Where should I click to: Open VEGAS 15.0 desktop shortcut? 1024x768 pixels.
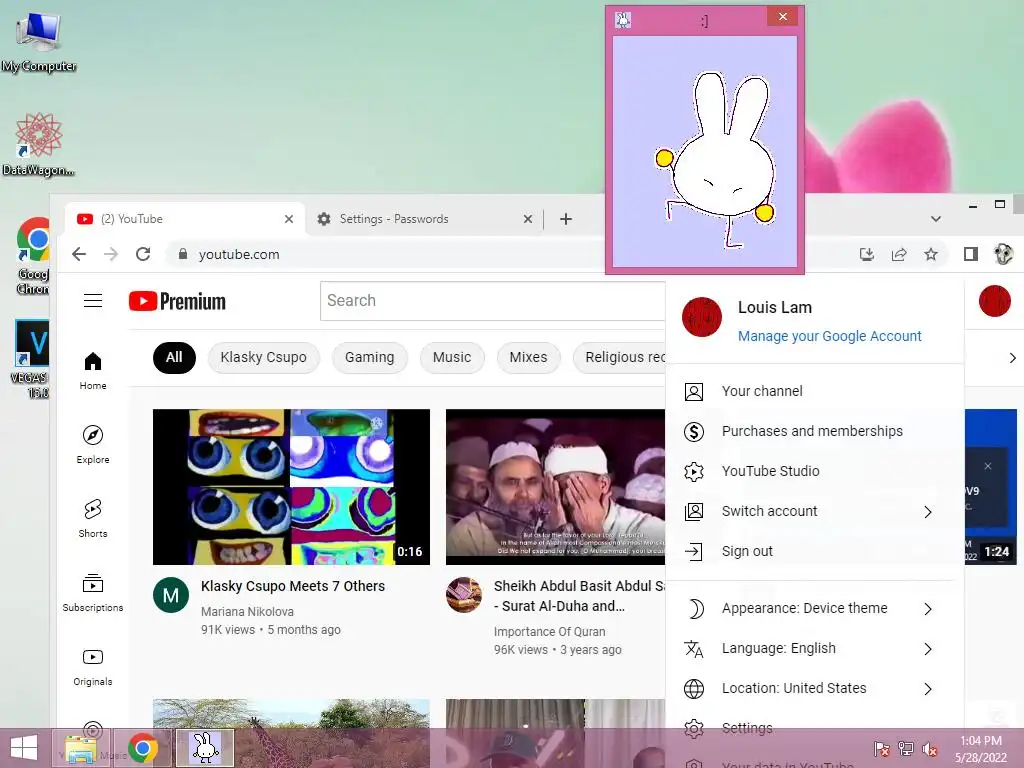pyautogui.click(x=31, y=358)
